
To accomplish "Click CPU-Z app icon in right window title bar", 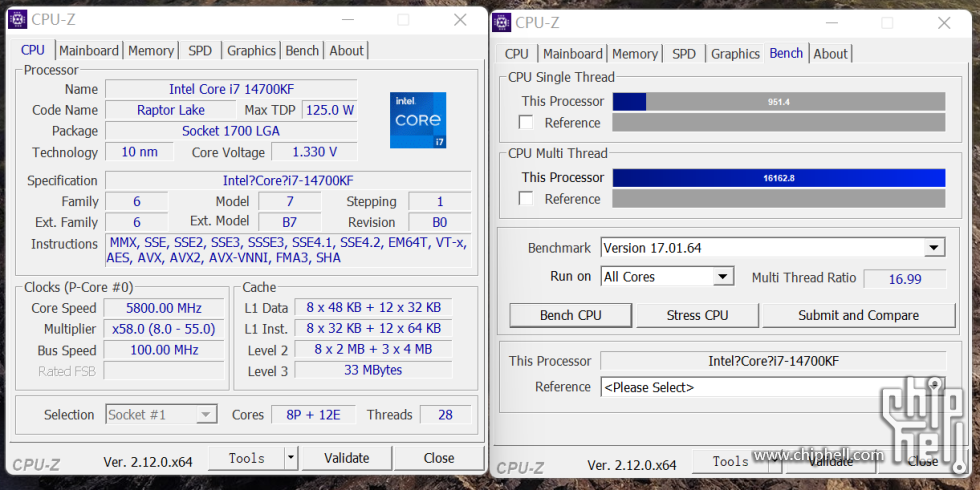I will pyautogui.click(x=501, y=22).
